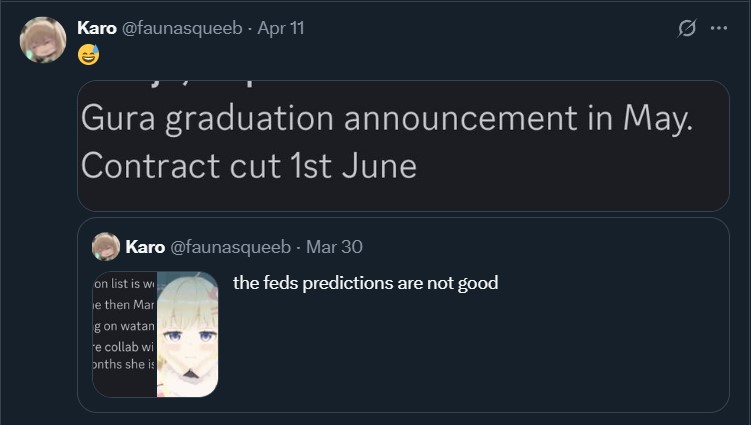Click @faunasqueeb handle in quoted post
The height and width of the screenshot is (425, 751).
pos(230,247)
